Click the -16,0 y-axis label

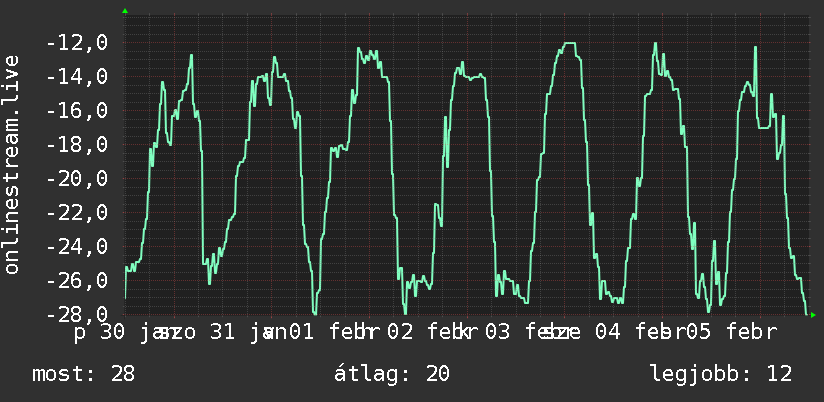pos(77,111)
